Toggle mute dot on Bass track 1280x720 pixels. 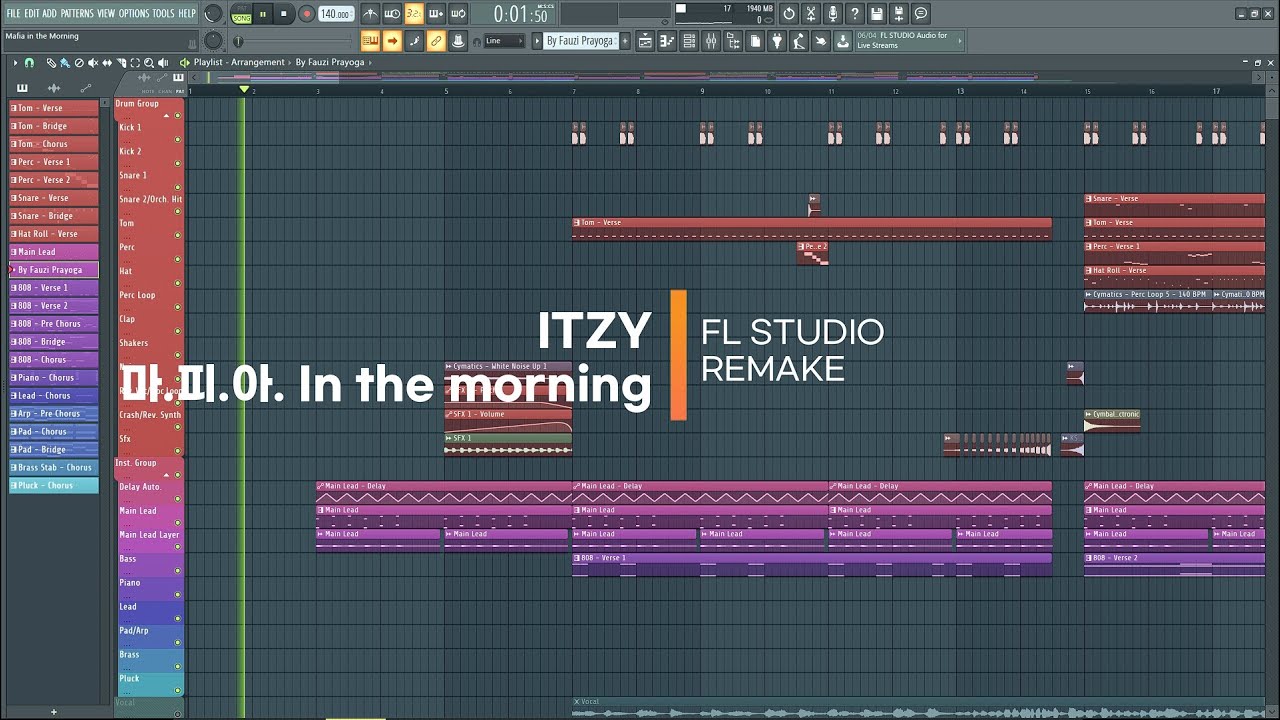tap(178, 572)
